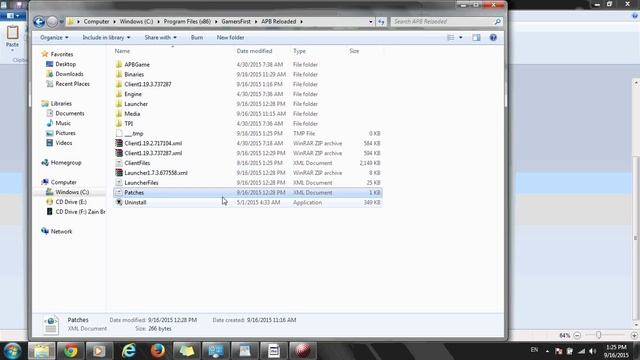640x360 pixels.
Task: Open the recent locations dropdown arrow
Action: click(x=61, y=22)
